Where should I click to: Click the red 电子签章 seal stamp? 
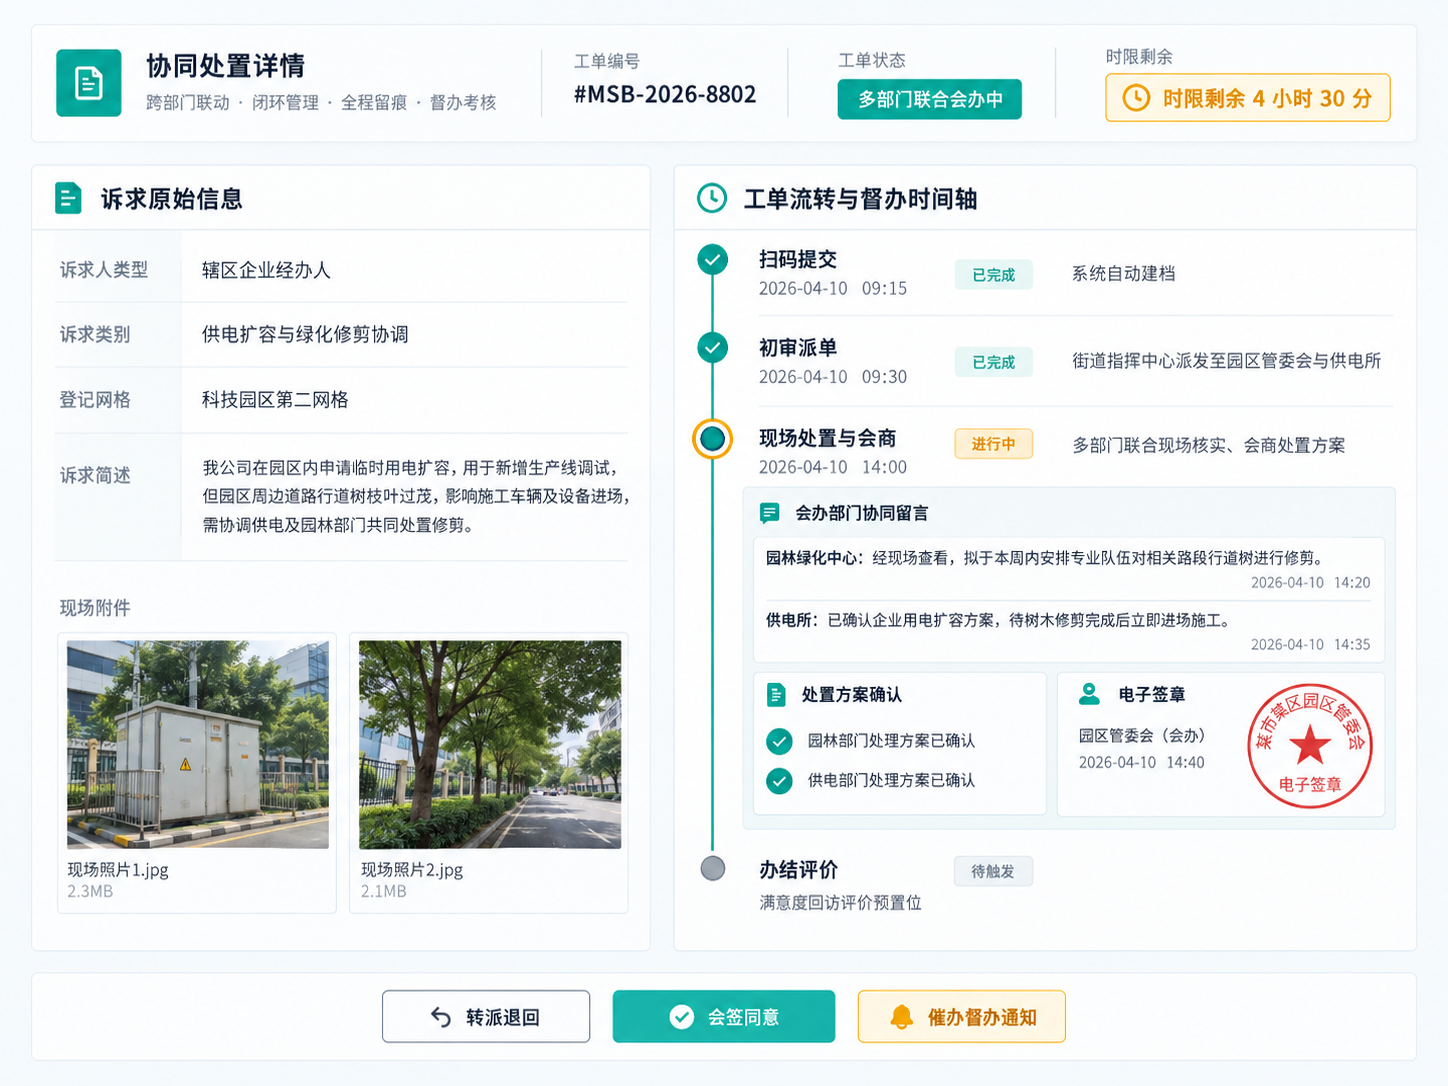[x=1309, y=745]
